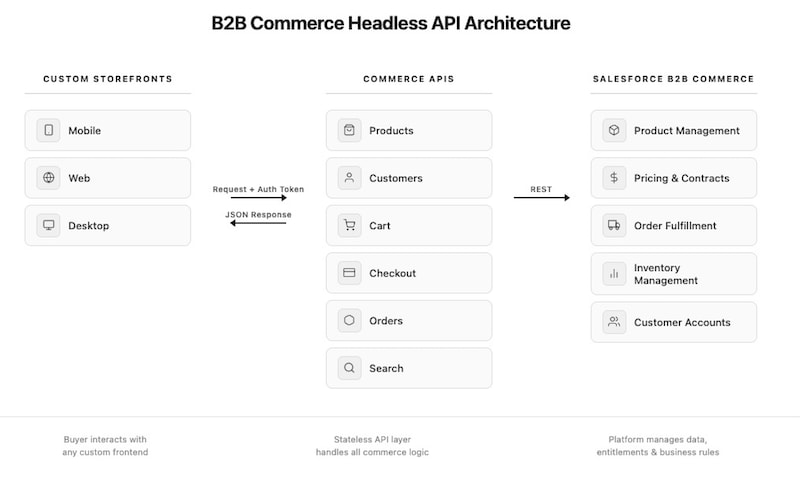Viewport: 800px width, 477px height.
Task: Click the CUSTOM STOREFRONTS column heading
Action: click(x=108, y=79)
